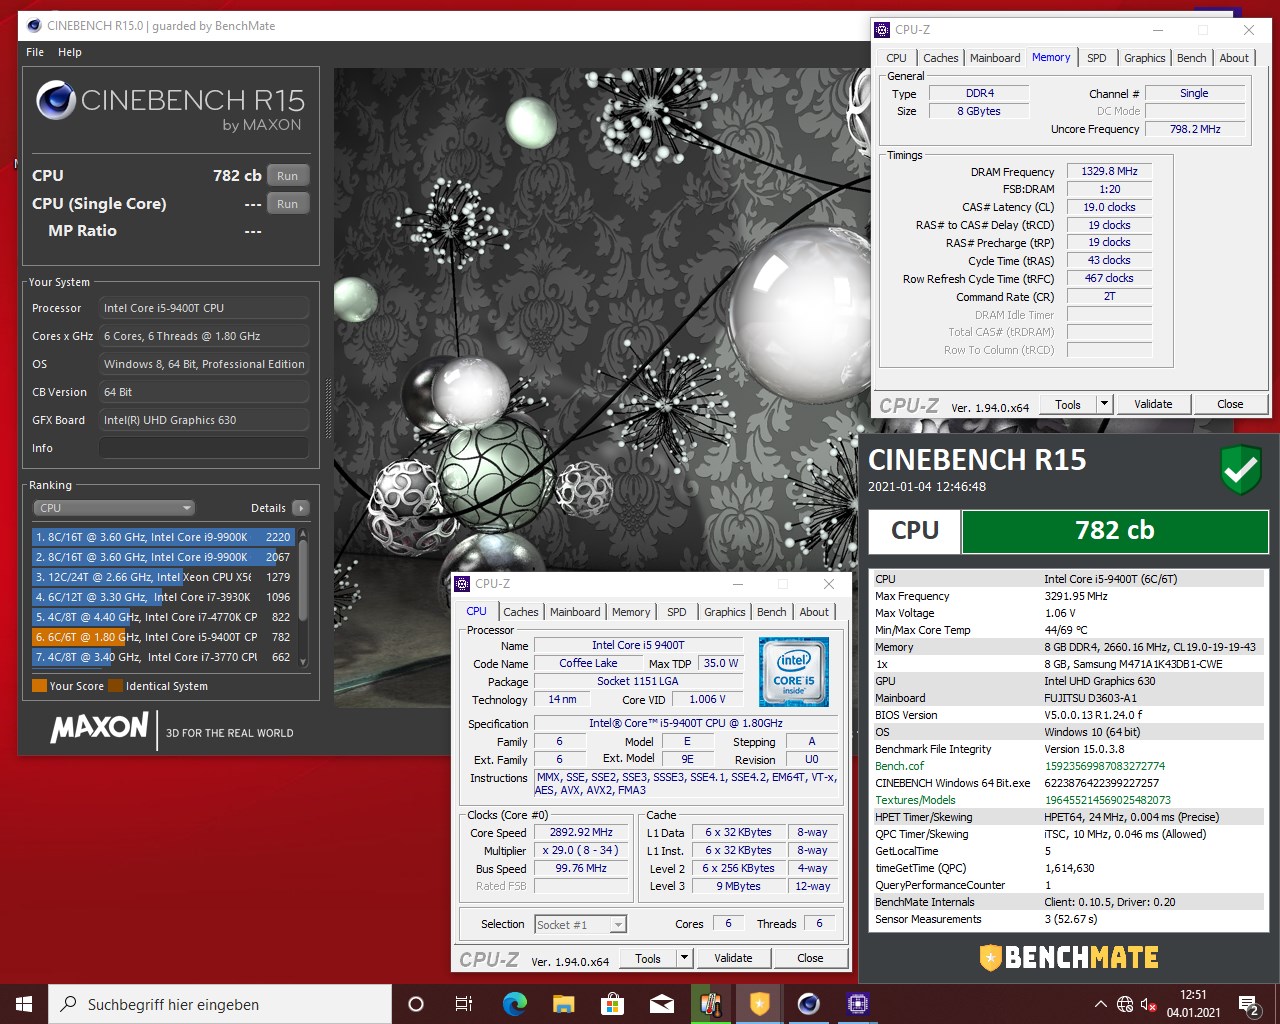1280x1024 pixels.
Task: Switch to Caches tab in upper CPU-Z
Action: [941, 58]
